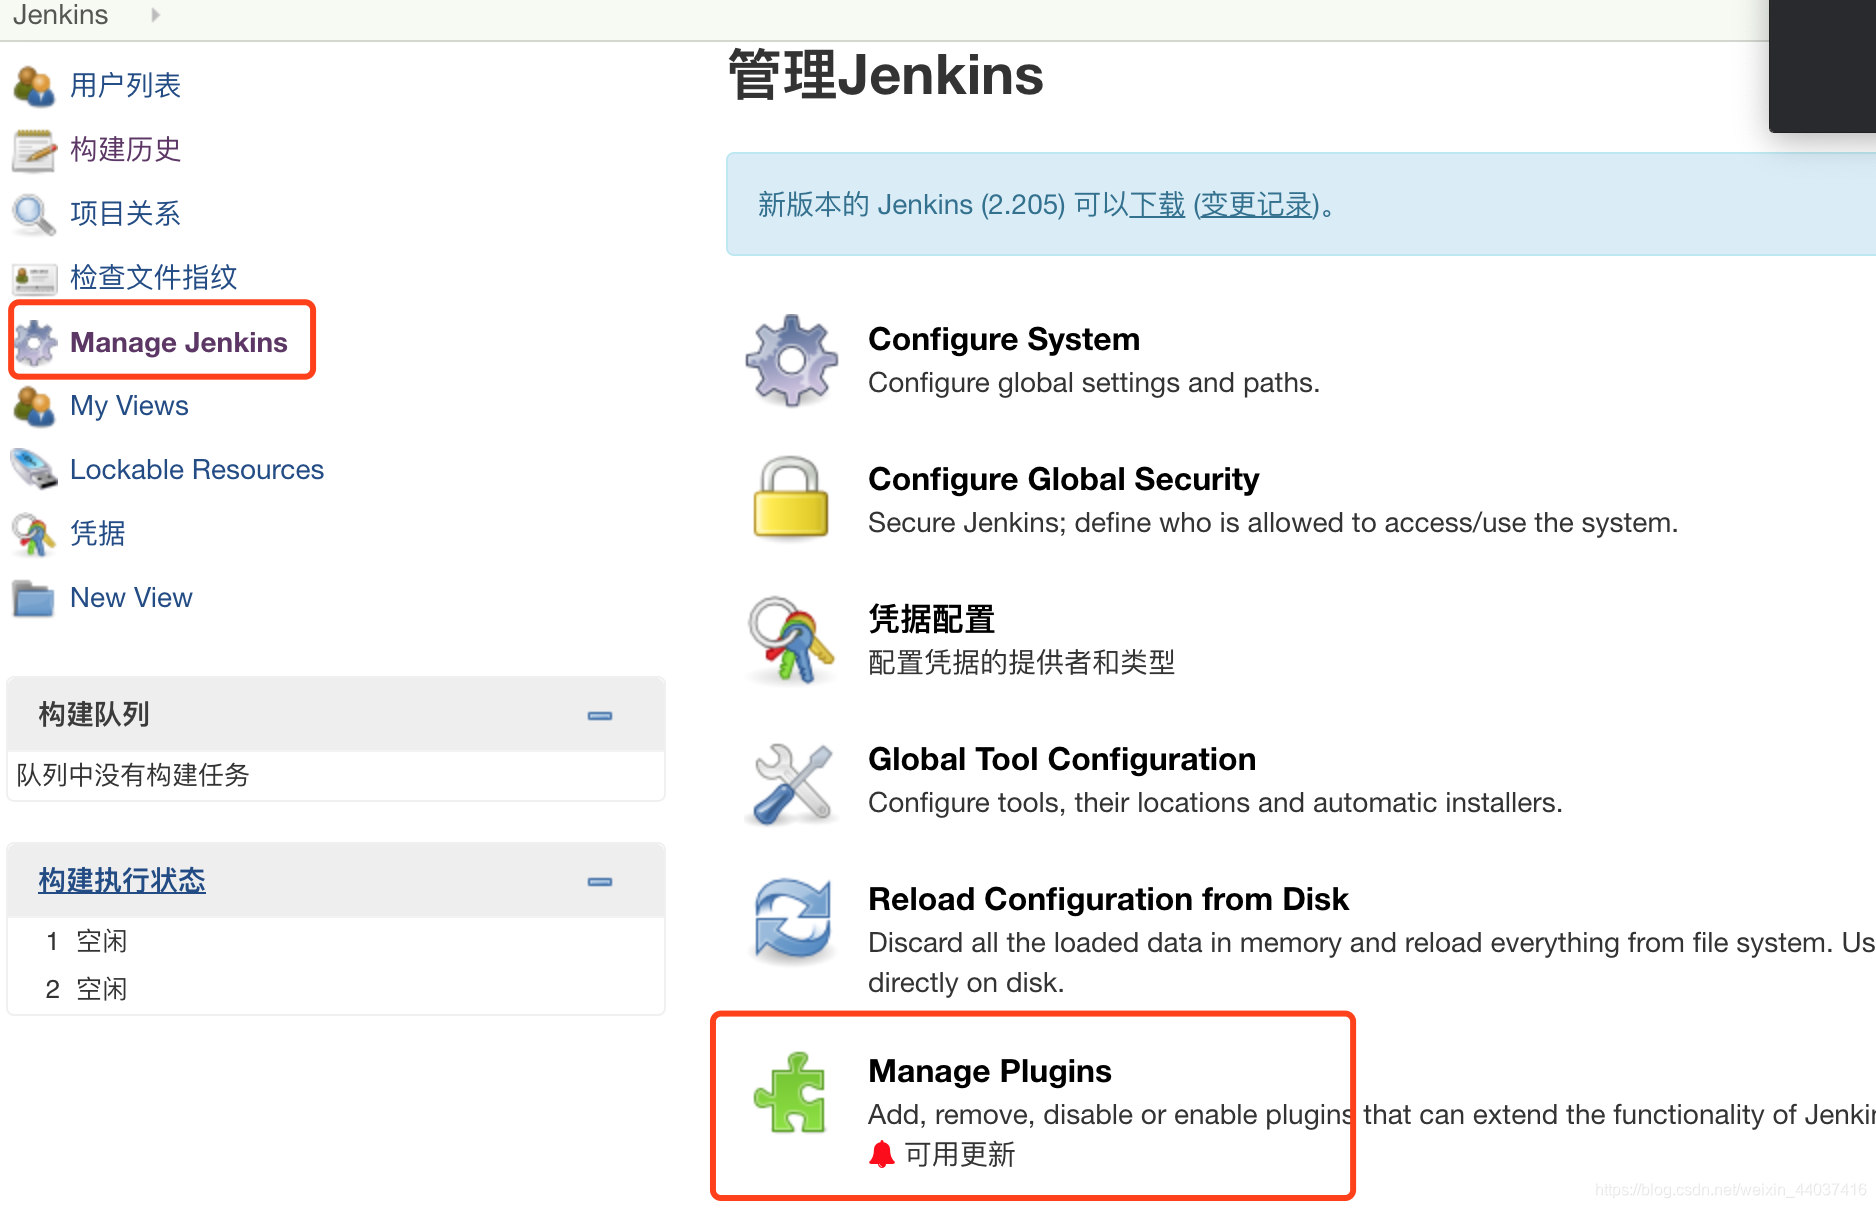Collapse the 构建队列 panel
This screenshot has width=1876, height=1208.
[600, 716]
